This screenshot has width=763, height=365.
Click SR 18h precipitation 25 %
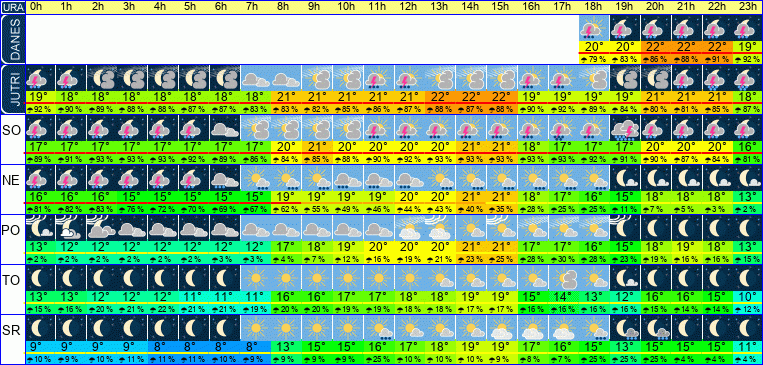tap(594, 359)
